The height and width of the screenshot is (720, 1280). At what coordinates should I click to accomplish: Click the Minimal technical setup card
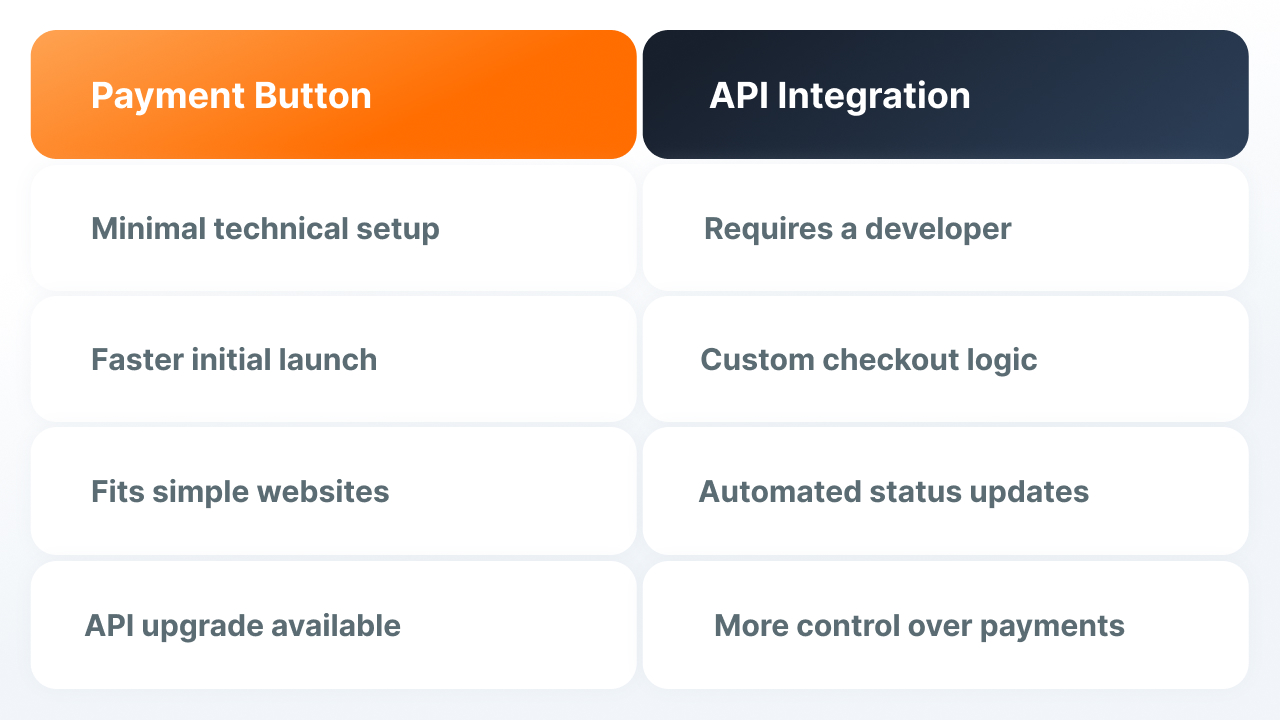(x=334, y=228)
